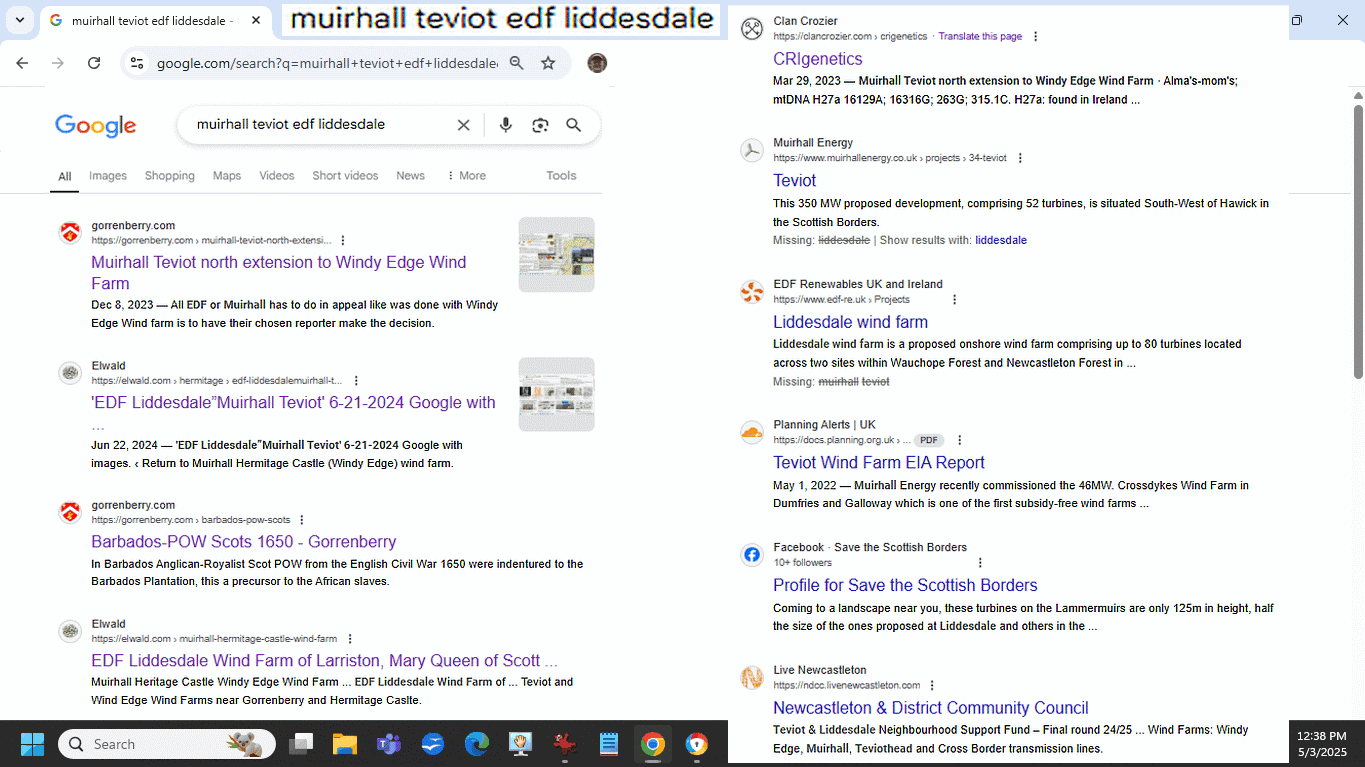Click the right page vertical scrollbar
This screenshot has height=767, width=1365.
pyautogui.click(x=1358, y=240)
